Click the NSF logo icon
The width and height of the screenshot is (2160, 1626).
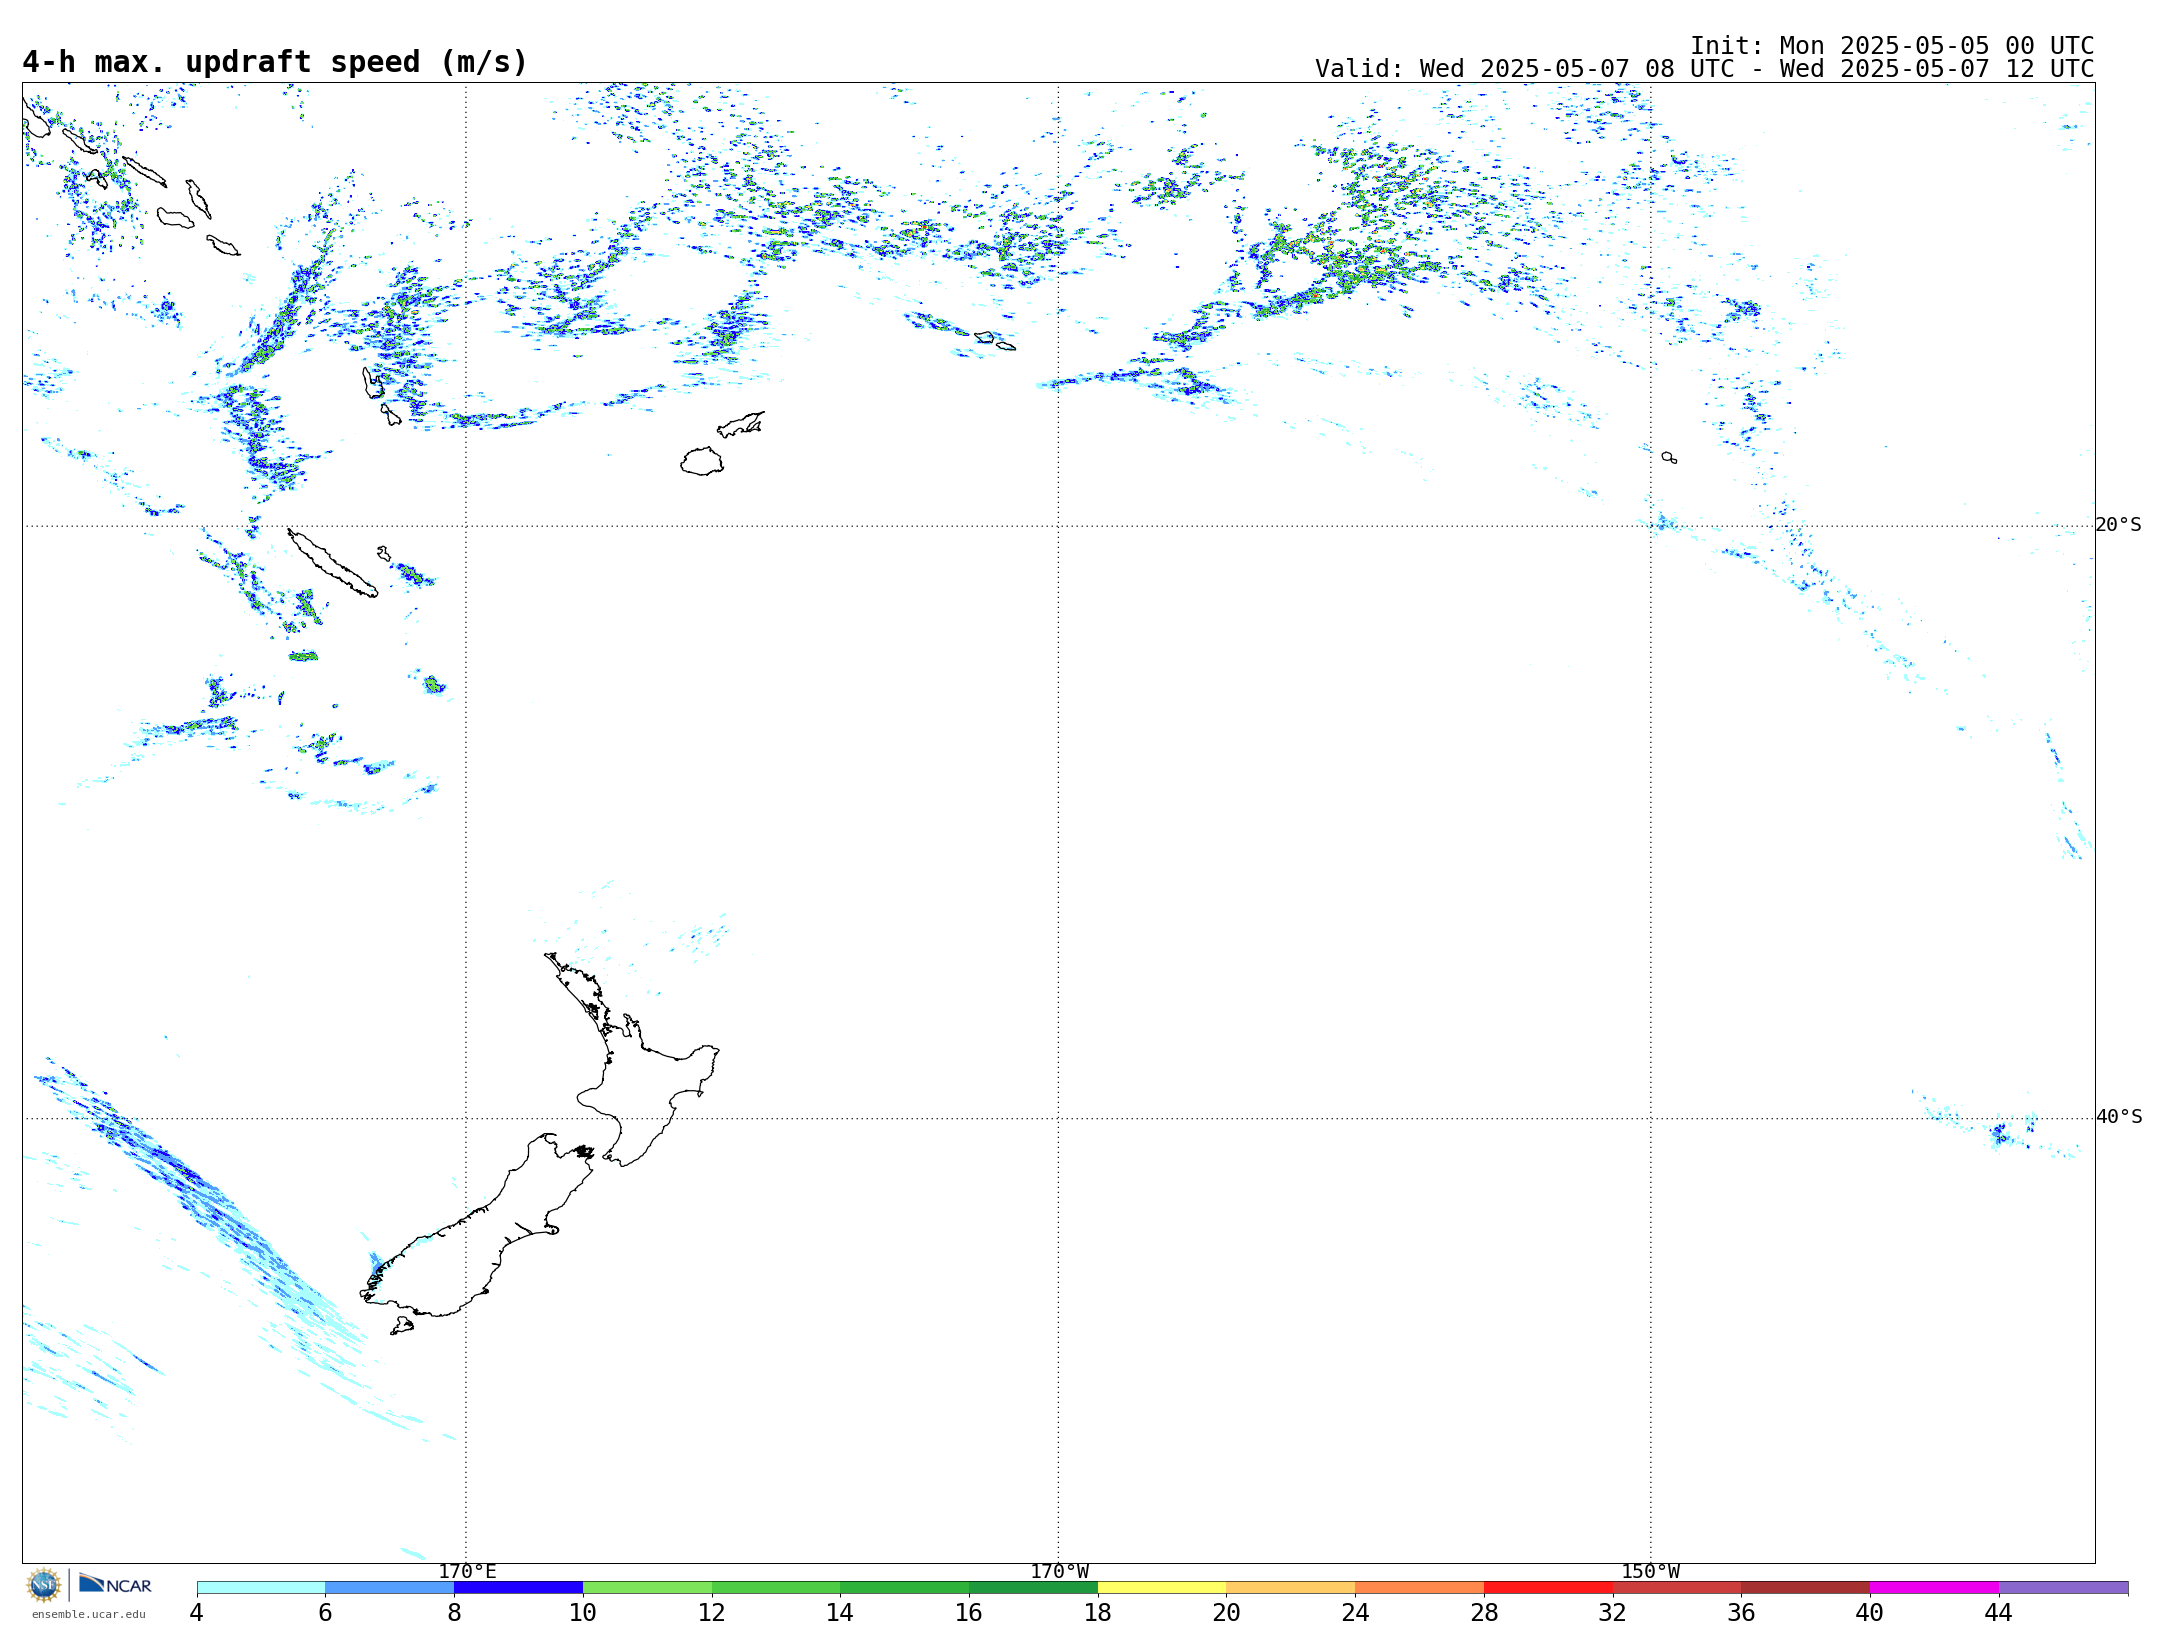tap(44, 1585)
